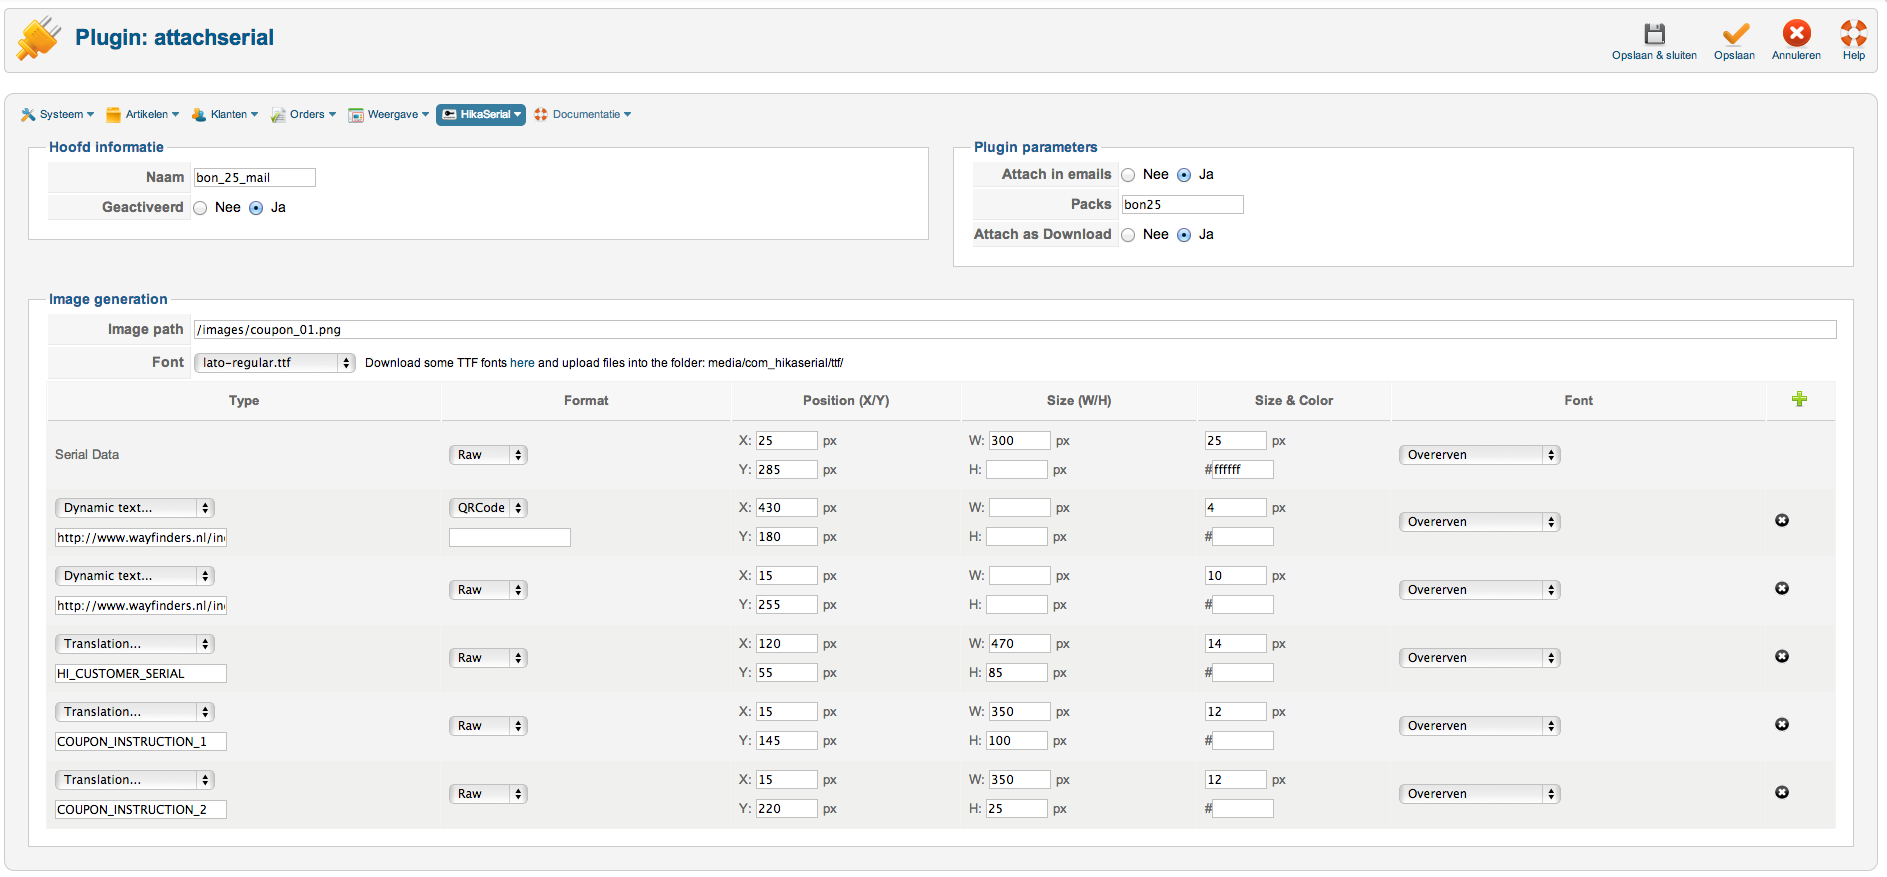Click the Annuleren red cancel icon
The image size is (1887, 877).
(1796, 35)
